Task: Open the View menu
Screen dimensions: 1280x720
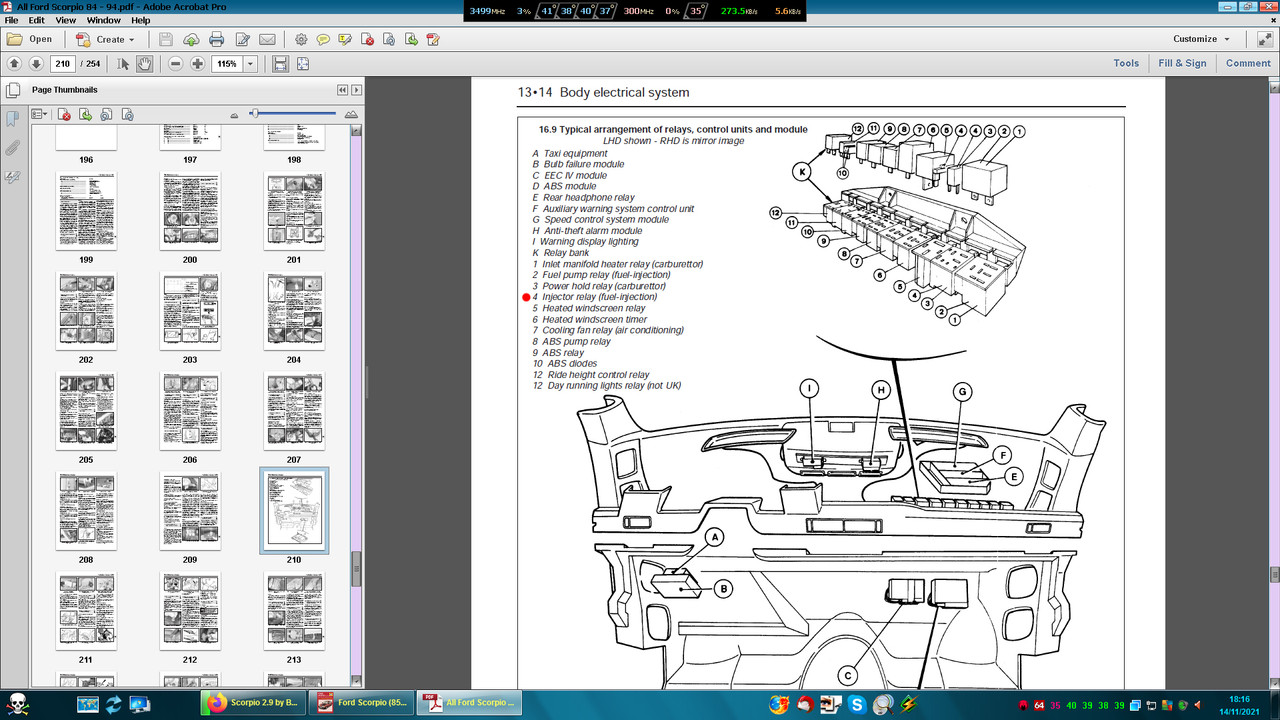Action: (65, 20)
